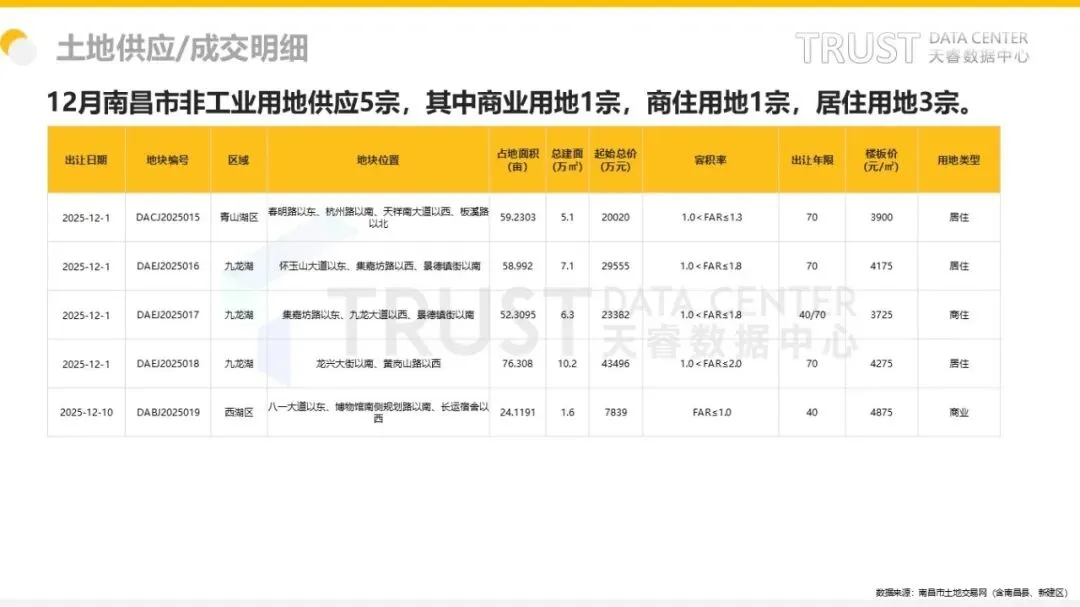The width and height of the screenshot is (1080, 607).
Task: Select plot ratio FAR≤1.0
Action: point(712,412)
